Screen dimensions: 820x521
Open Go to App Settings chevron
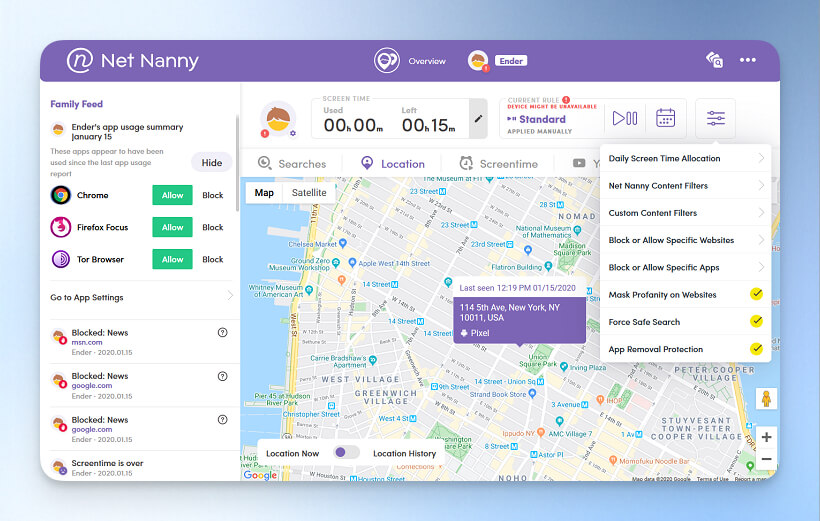[229, 297]
